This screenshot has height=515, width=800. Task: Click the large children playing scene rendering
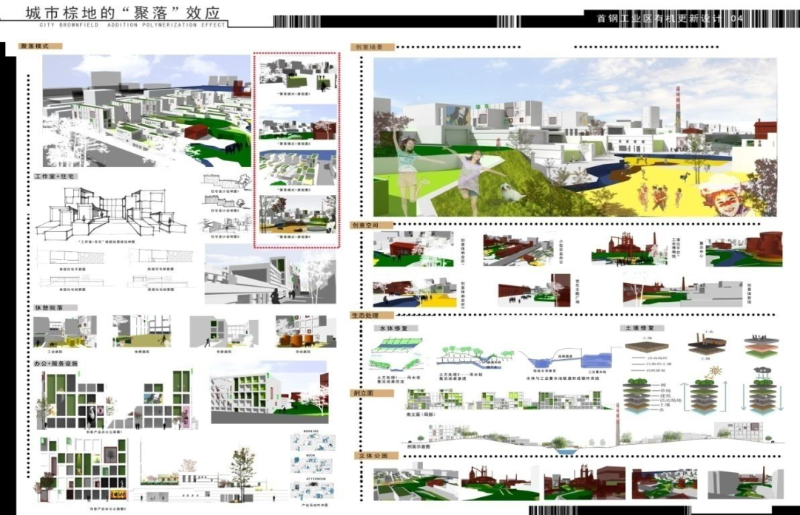(x=574, y=135)
